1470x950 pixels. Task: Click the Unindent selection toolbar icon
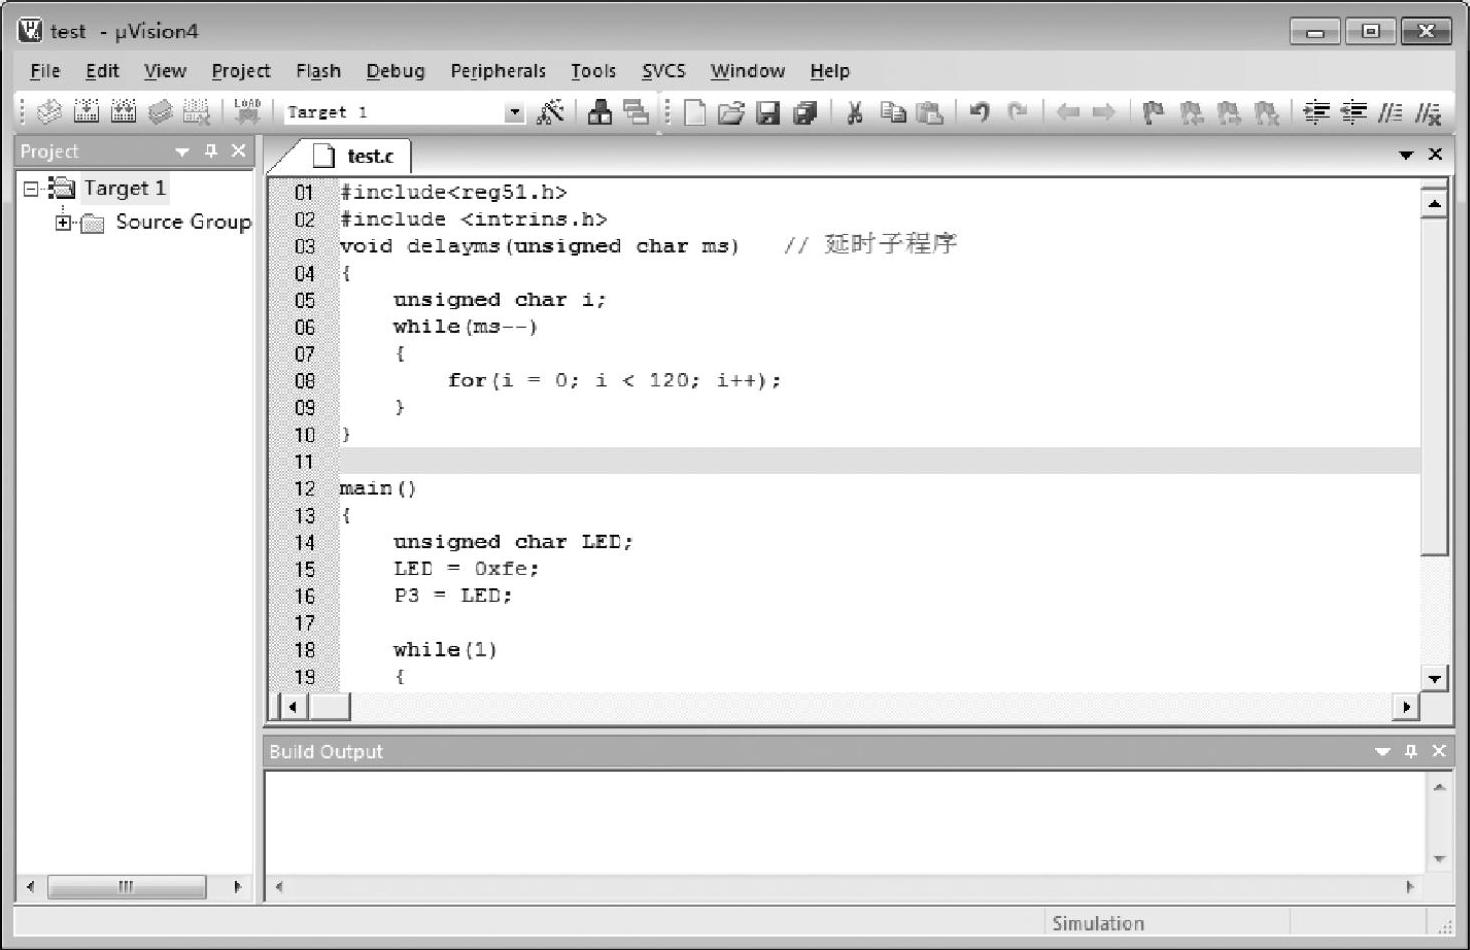pyautogui.click(x=1354, y=112)
